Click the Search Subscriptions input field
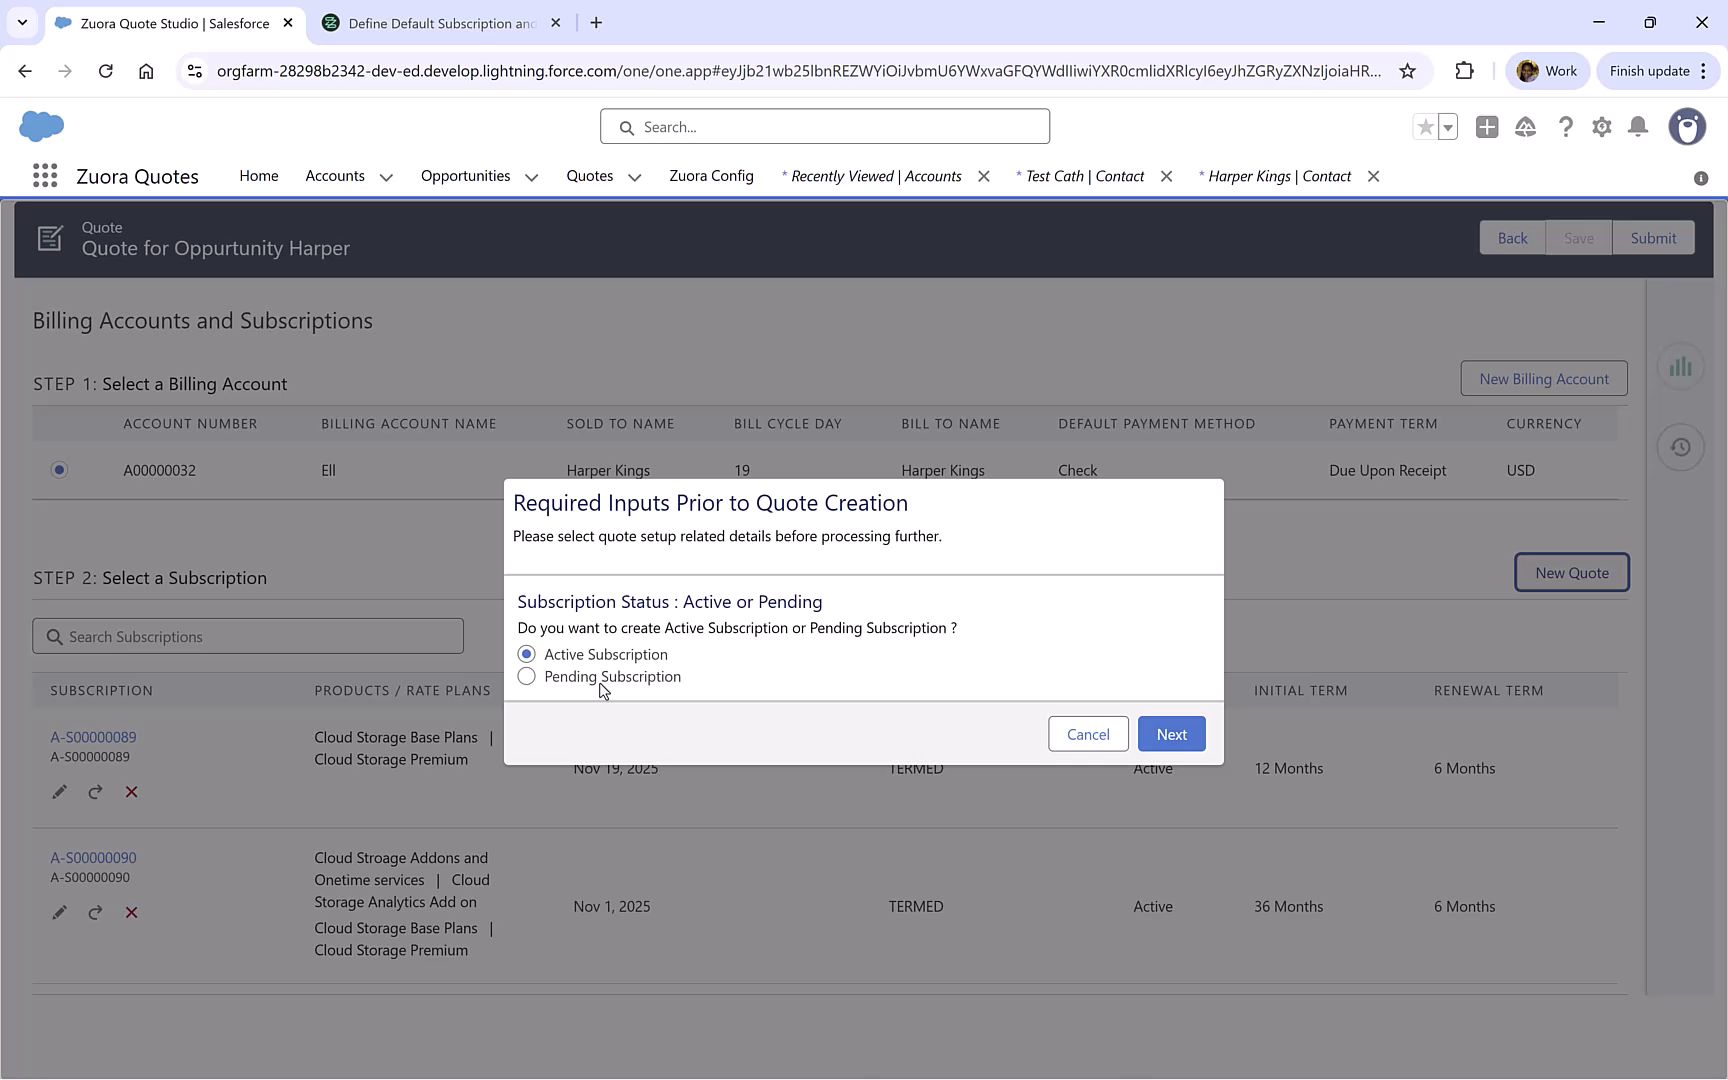1728x1080 pixels. [x=248, y=636]
